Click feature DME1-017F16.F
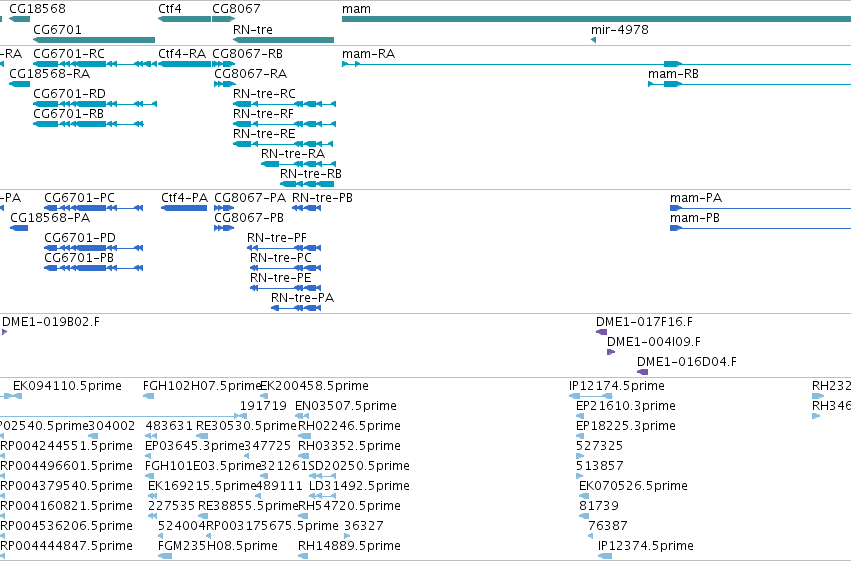 point(601,332)
